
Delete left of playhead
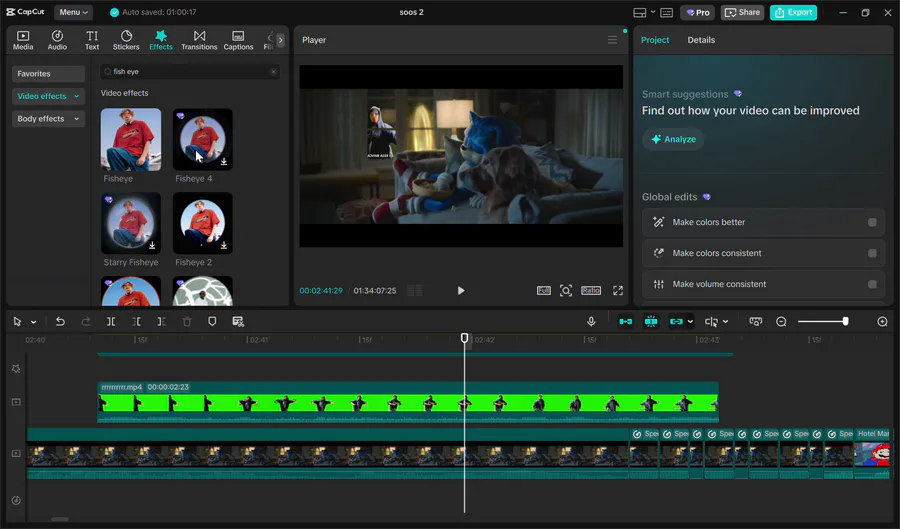click(x=136, y=321)
